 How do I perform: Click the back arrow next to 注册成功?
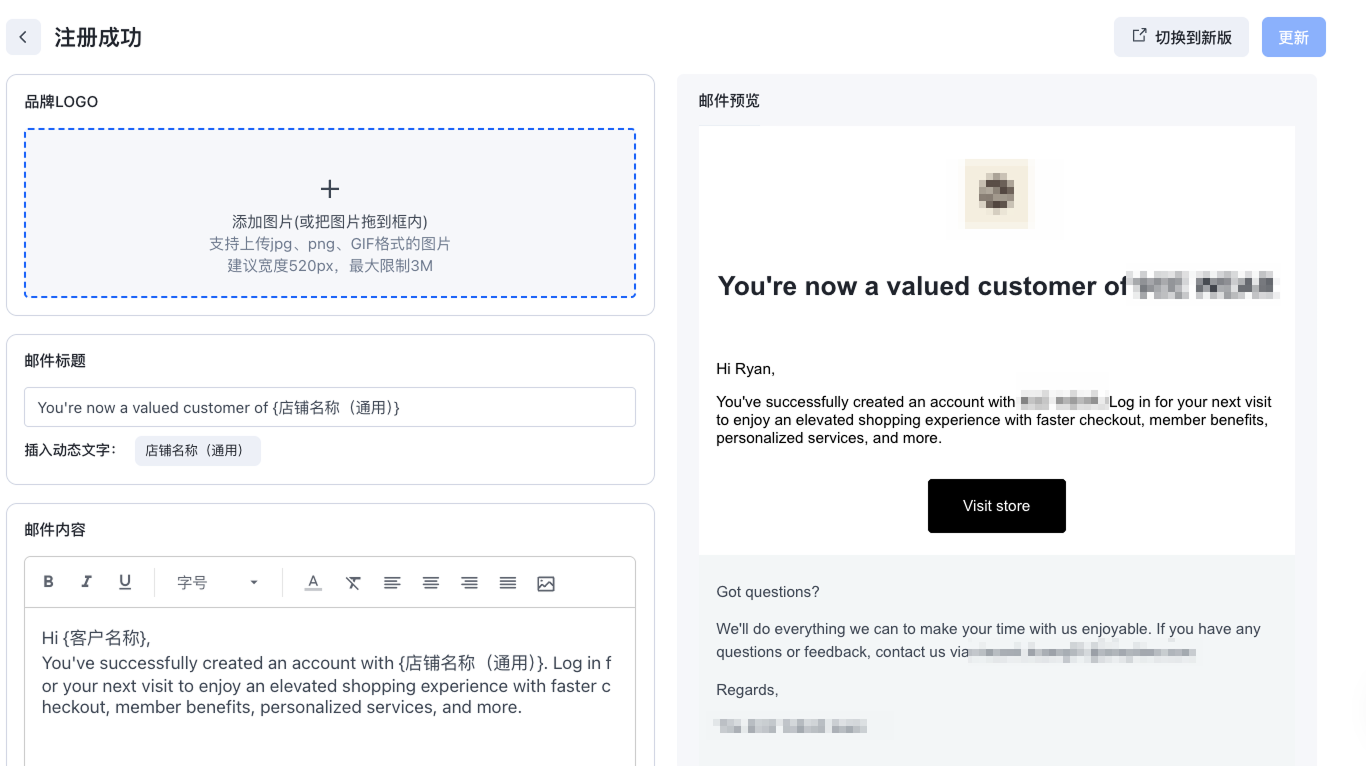click(23, 37)
